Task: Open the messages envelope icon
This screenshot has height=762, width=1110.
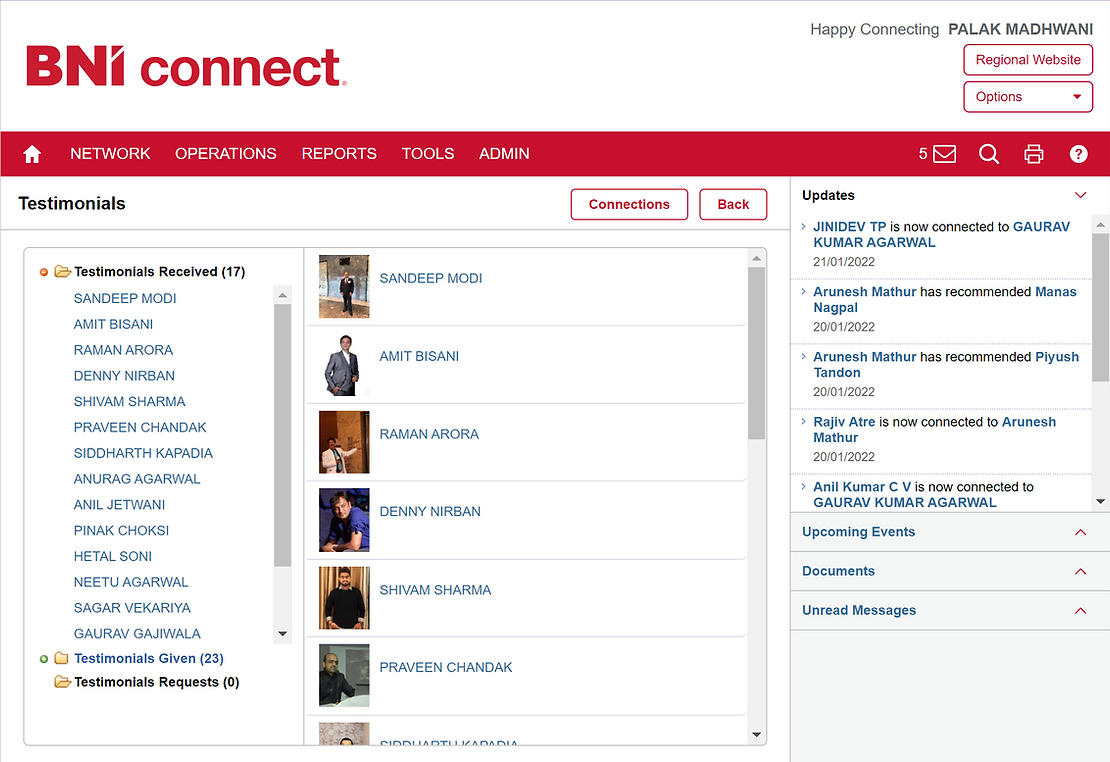Action: (x=943, y=154)
